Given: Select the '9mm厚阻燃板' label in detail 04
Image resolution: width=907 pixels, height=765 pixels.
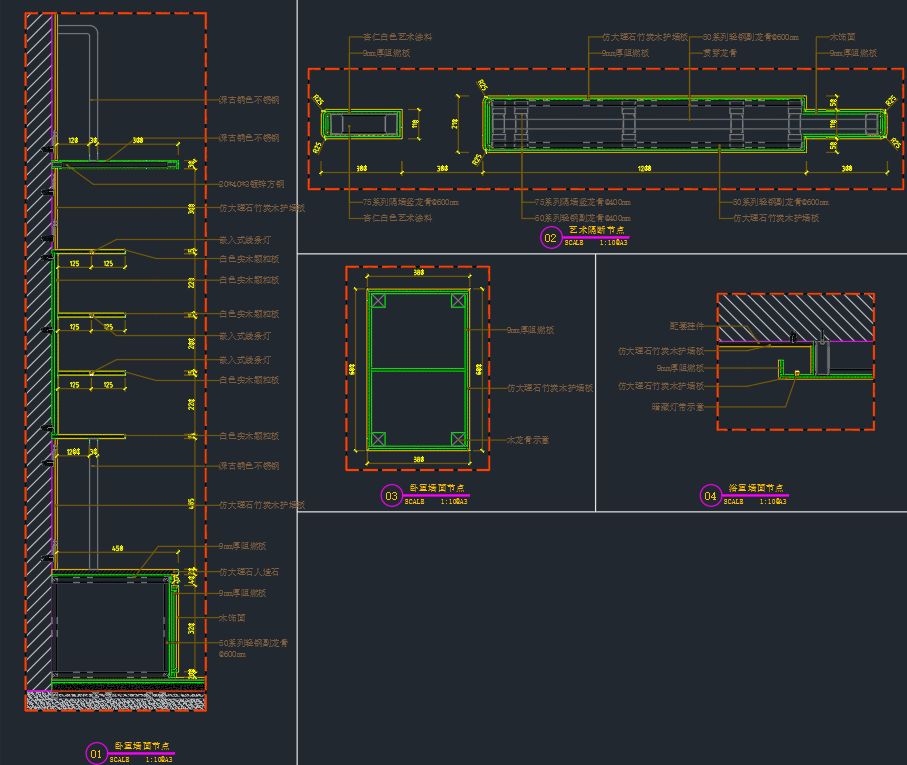Looking at the screenshot, I should (x=680, y=368).
